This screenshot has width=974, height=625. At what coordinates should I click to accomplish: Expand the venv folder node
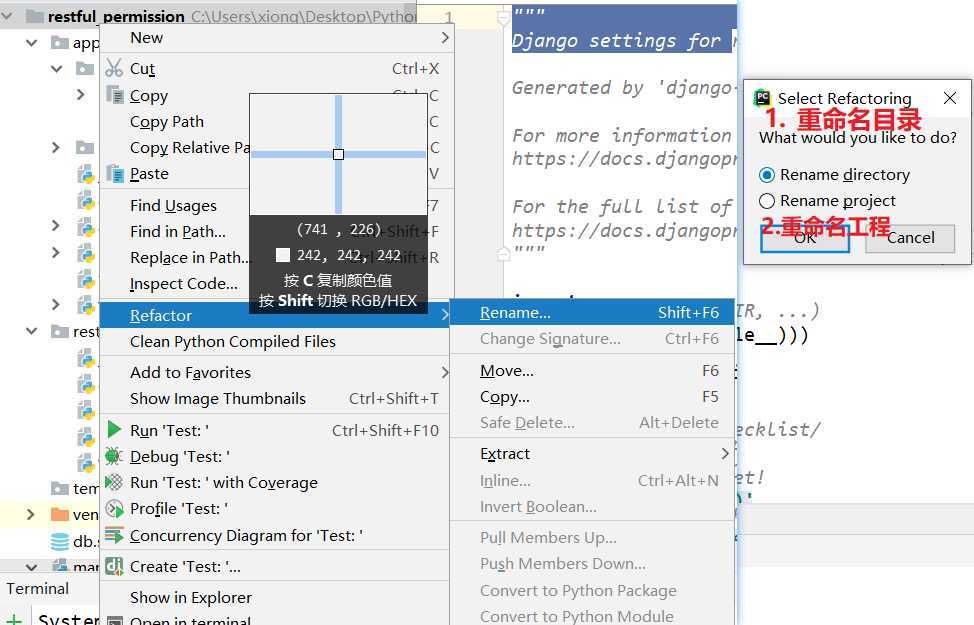(x=30, y=514)
